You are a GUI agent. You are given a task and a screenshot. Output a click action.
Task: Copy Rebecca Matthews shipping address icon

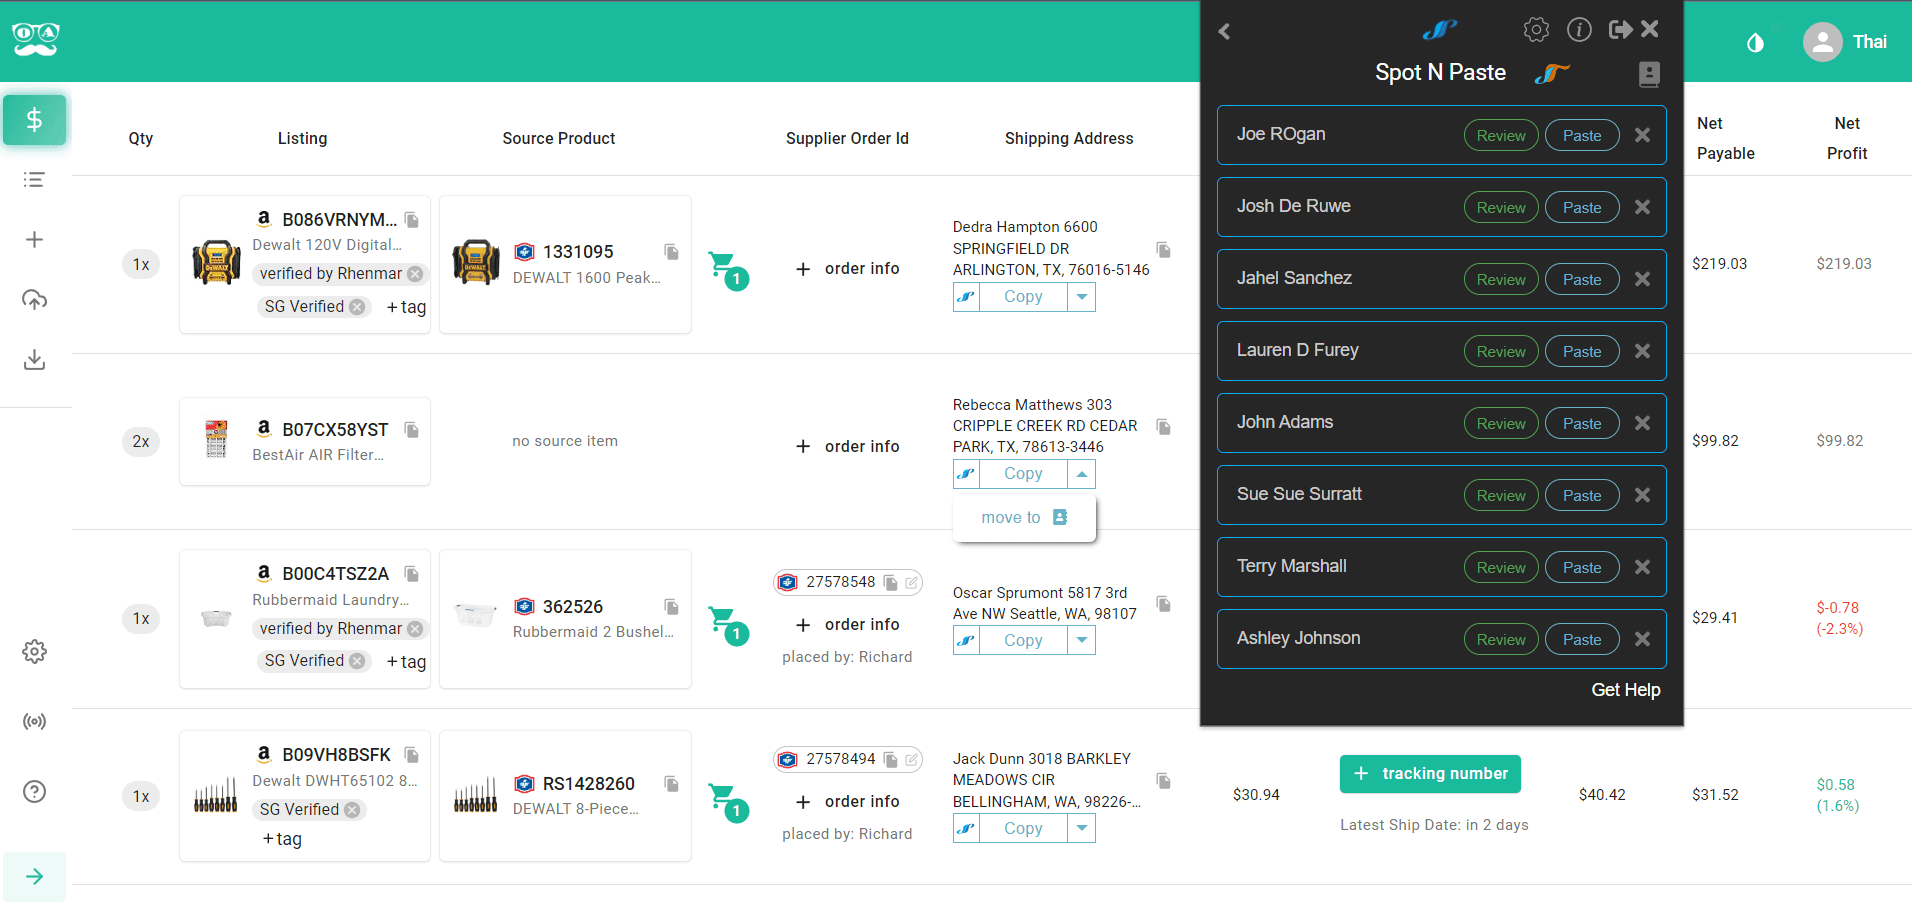coord(1163,427)
